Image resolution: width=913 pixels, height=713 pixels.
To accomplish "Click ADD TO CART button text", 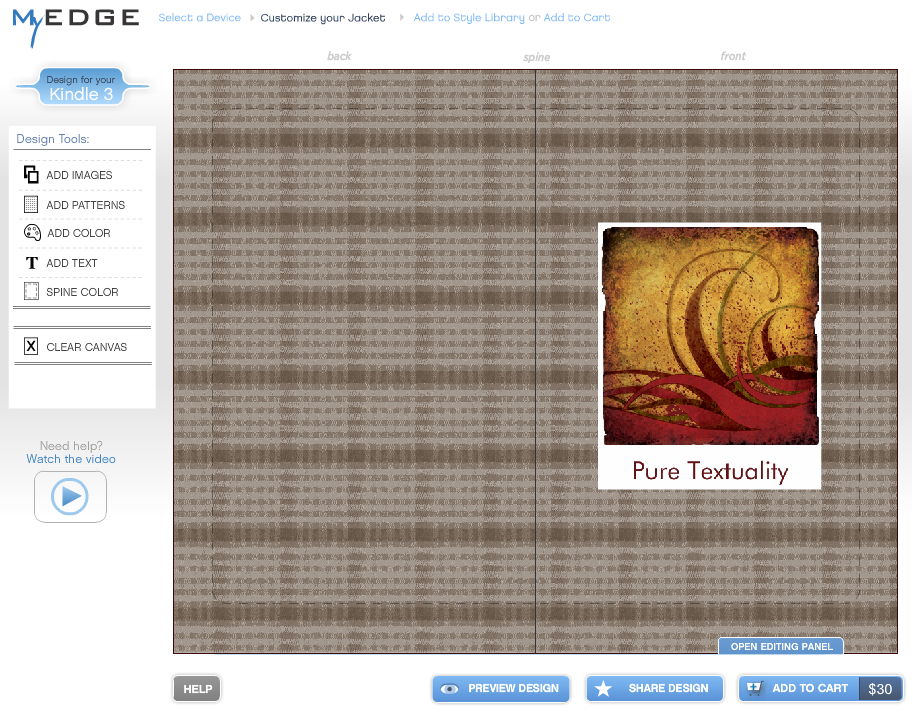I will pyautogui.click(x=810, y=689).
